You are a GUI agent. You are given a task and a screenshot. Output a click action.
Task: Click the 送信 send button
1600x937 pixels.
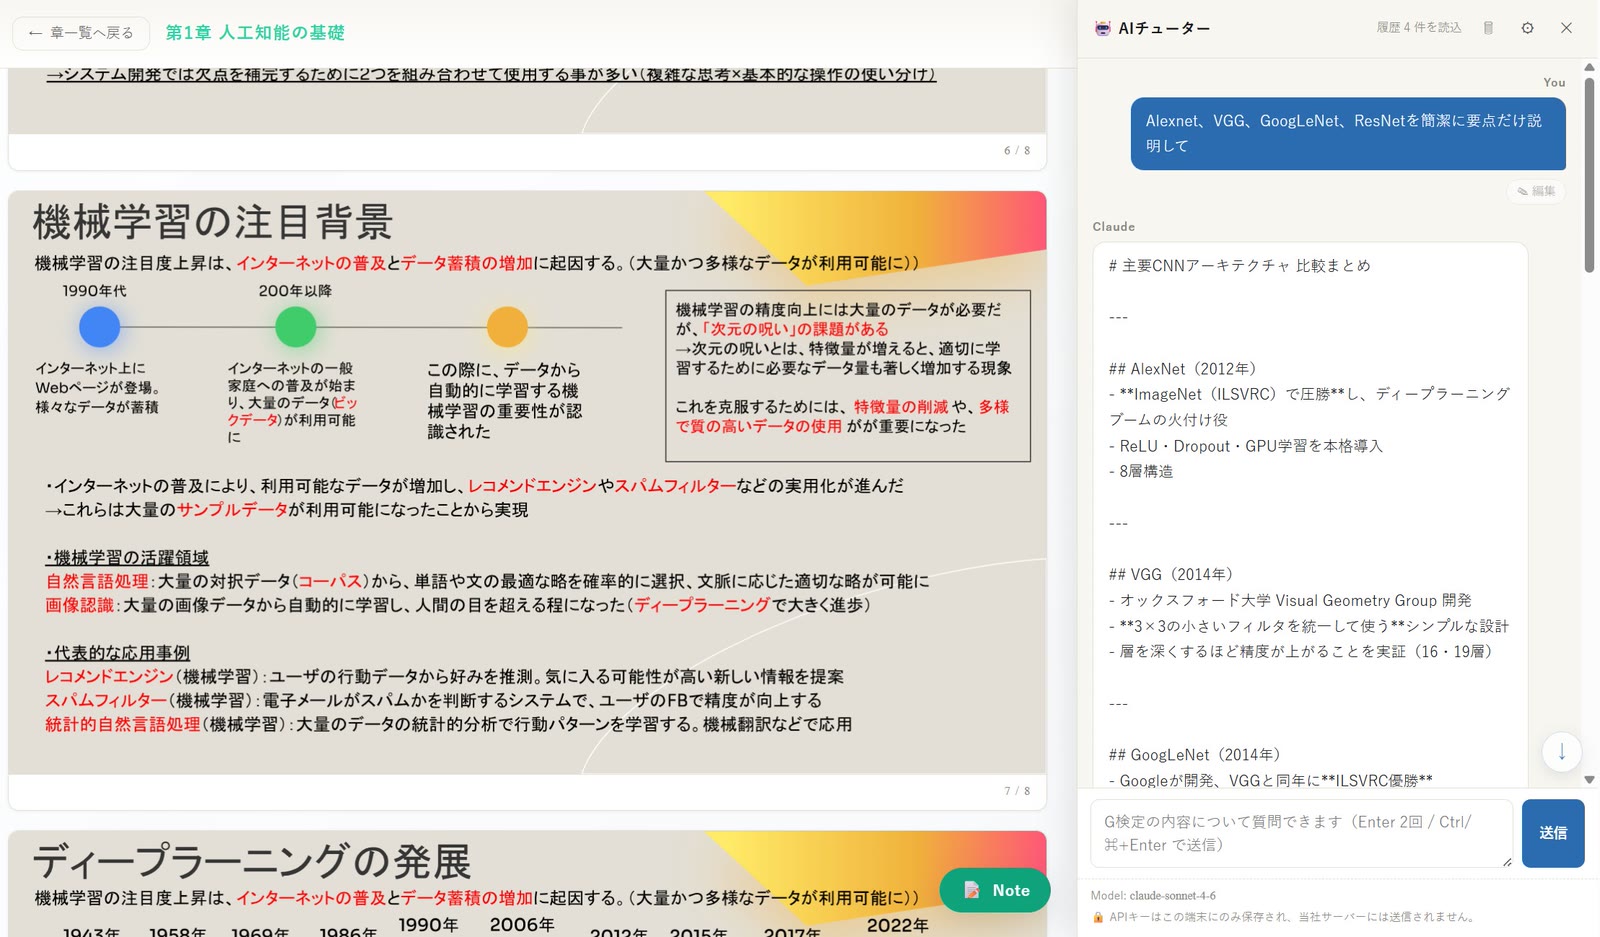click(x=1553, y=833)
